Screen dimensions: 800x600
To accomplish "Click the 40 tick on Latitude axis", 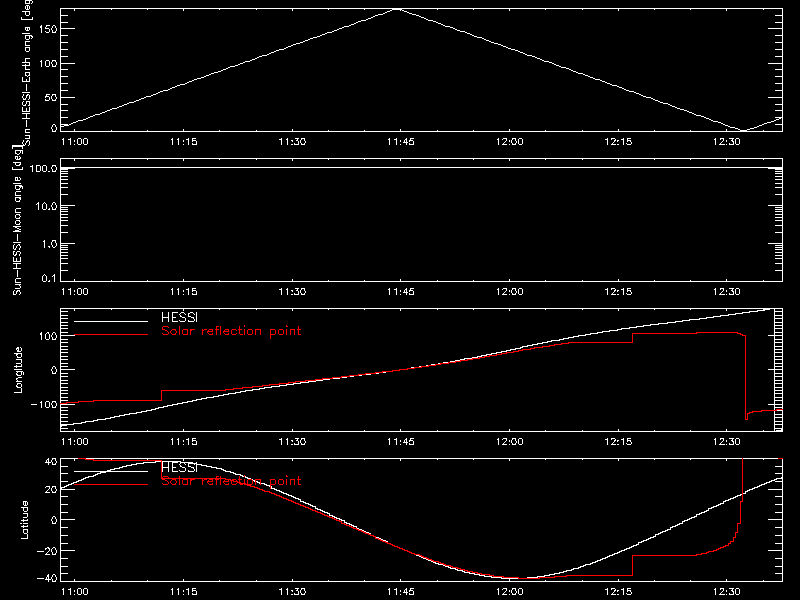I will pyautogui.click(x=51, y=462).
